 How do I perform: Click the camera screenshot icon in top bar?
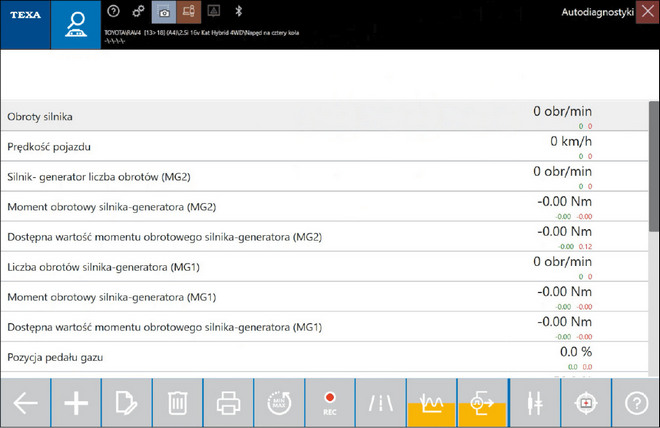point(164,11)
